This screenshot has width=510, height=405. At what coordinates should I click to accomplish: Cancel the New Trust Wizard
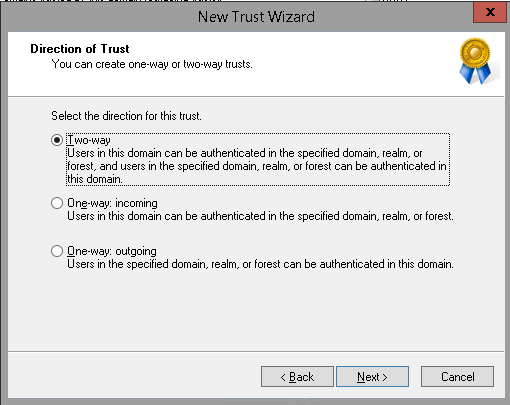coord(457,377)
